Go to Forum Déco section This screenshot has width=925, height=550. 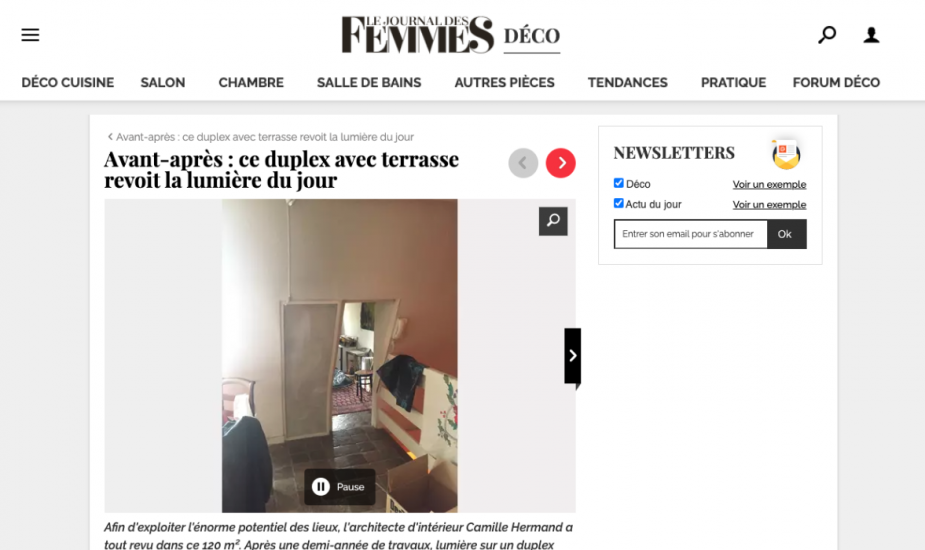(836, 83)
